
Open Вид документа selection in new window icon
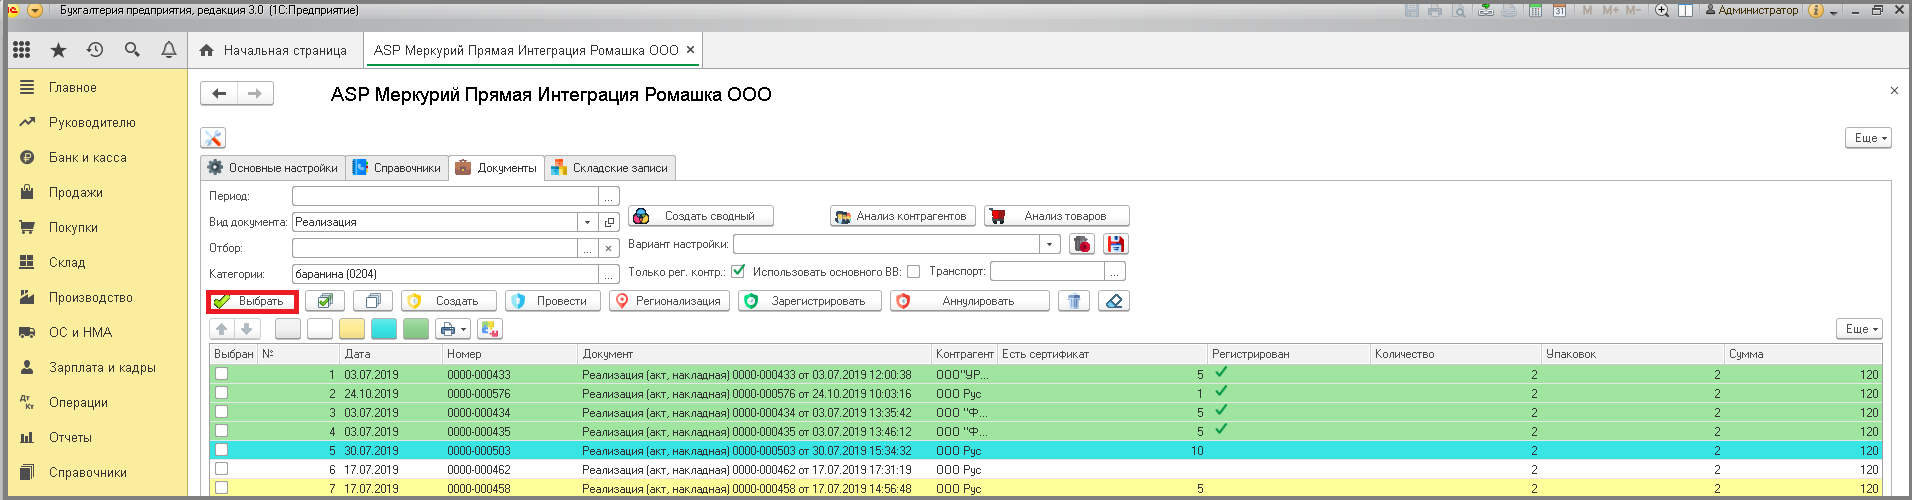coord(609,222)
